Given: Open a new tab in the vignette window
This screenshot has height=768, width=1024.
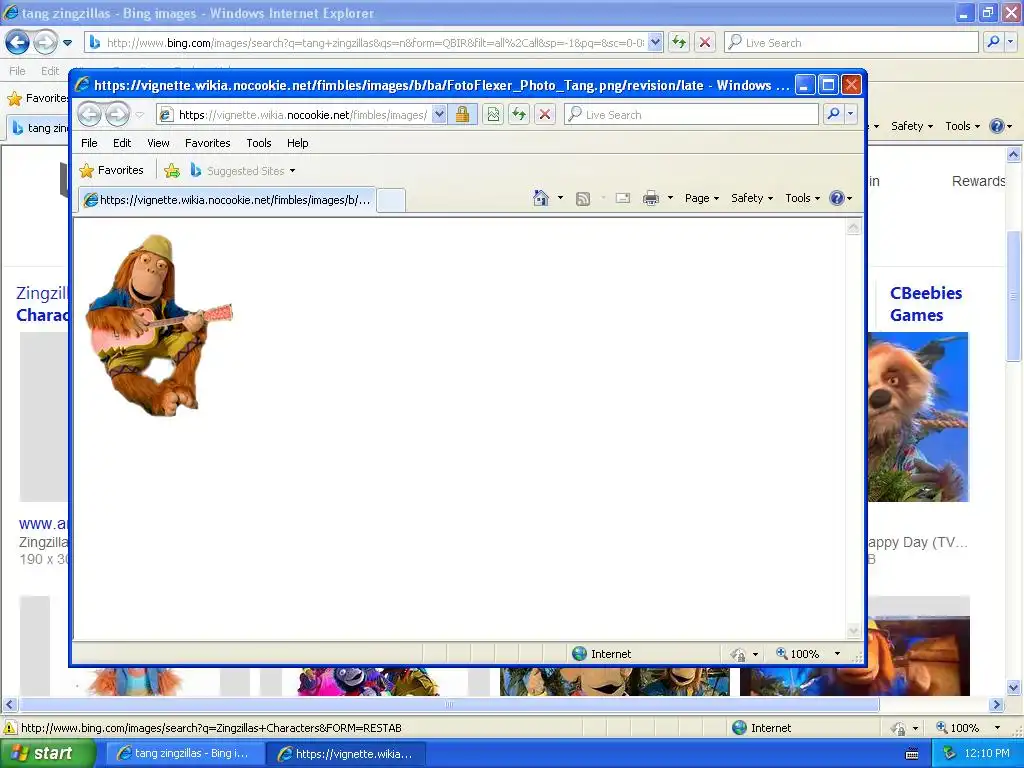Looking at the screenshot, I should 391,200.
